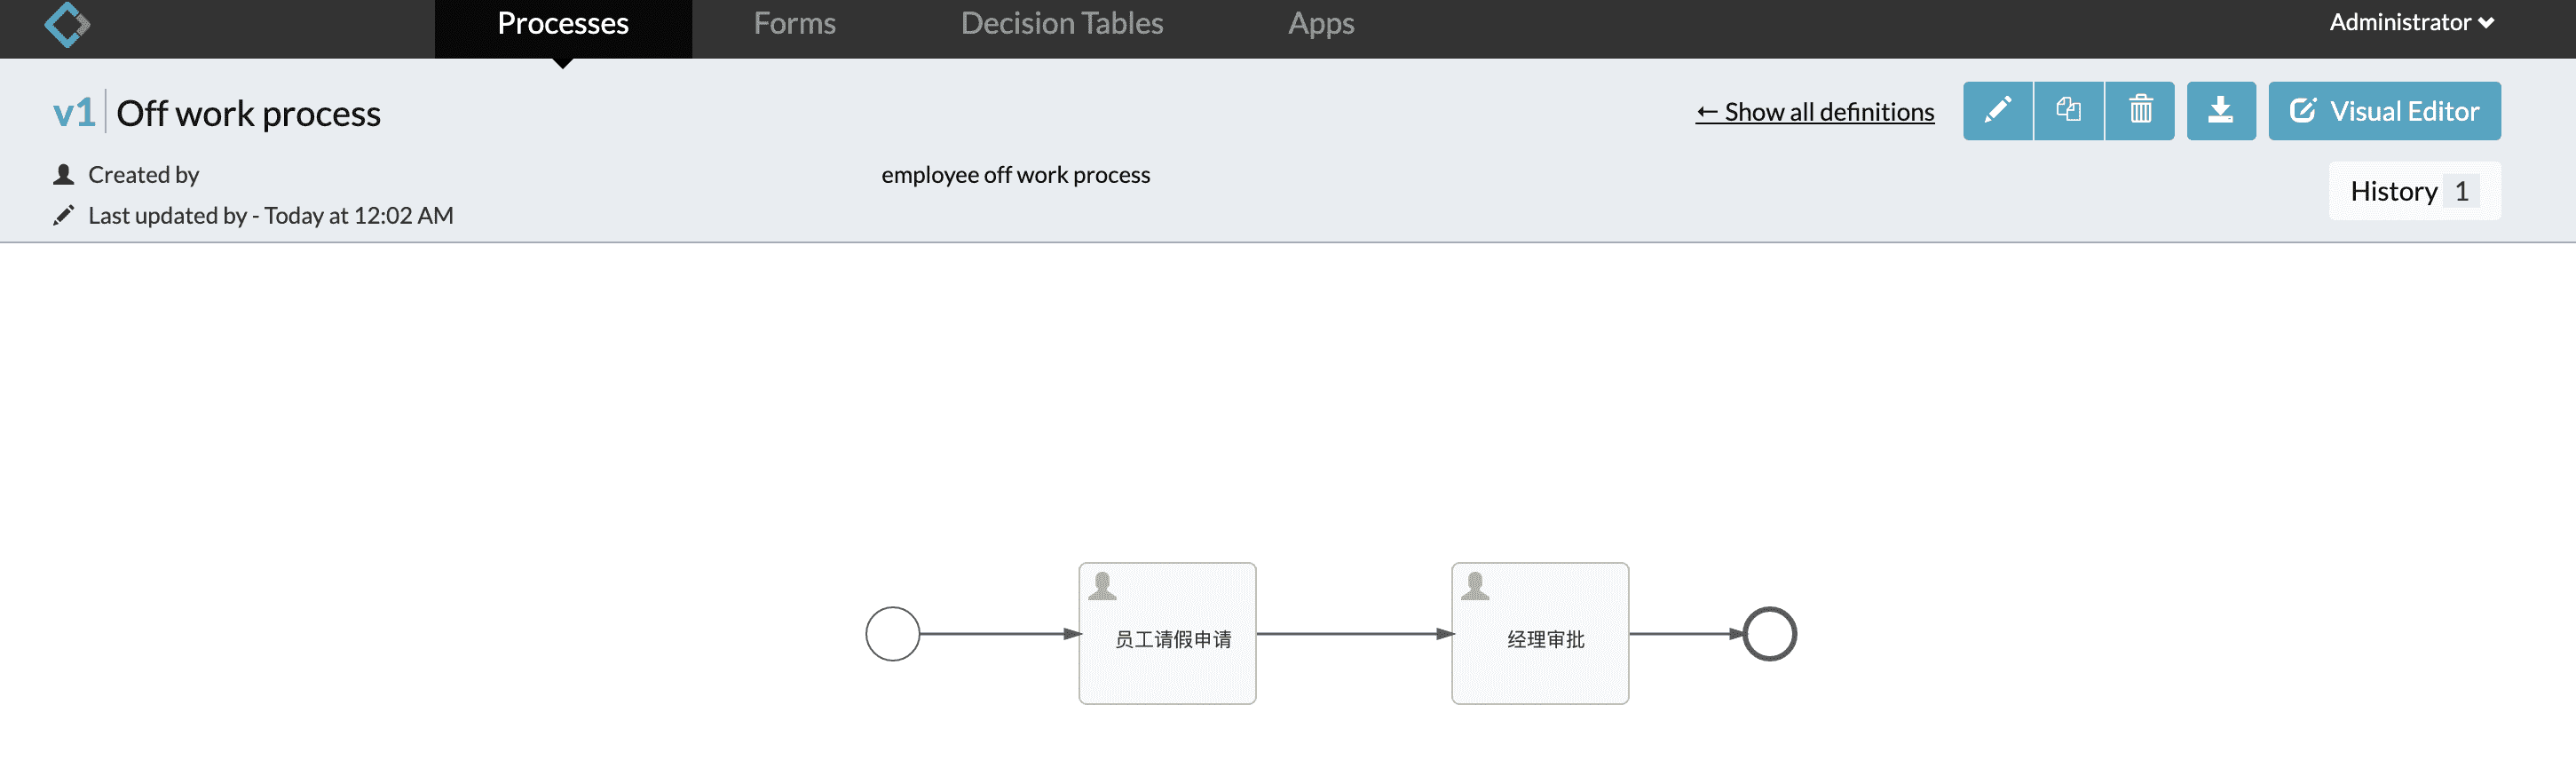Delete the model with trash icon
Viewport: 2576px width, 776px height.
coord(2140,111)
